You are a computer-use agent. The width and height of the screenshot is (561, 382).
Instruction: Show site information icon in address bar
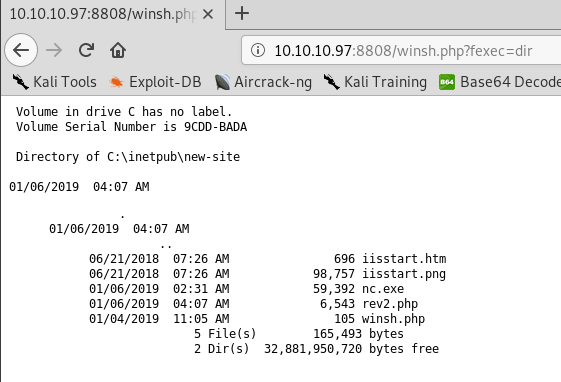(258, 50)
